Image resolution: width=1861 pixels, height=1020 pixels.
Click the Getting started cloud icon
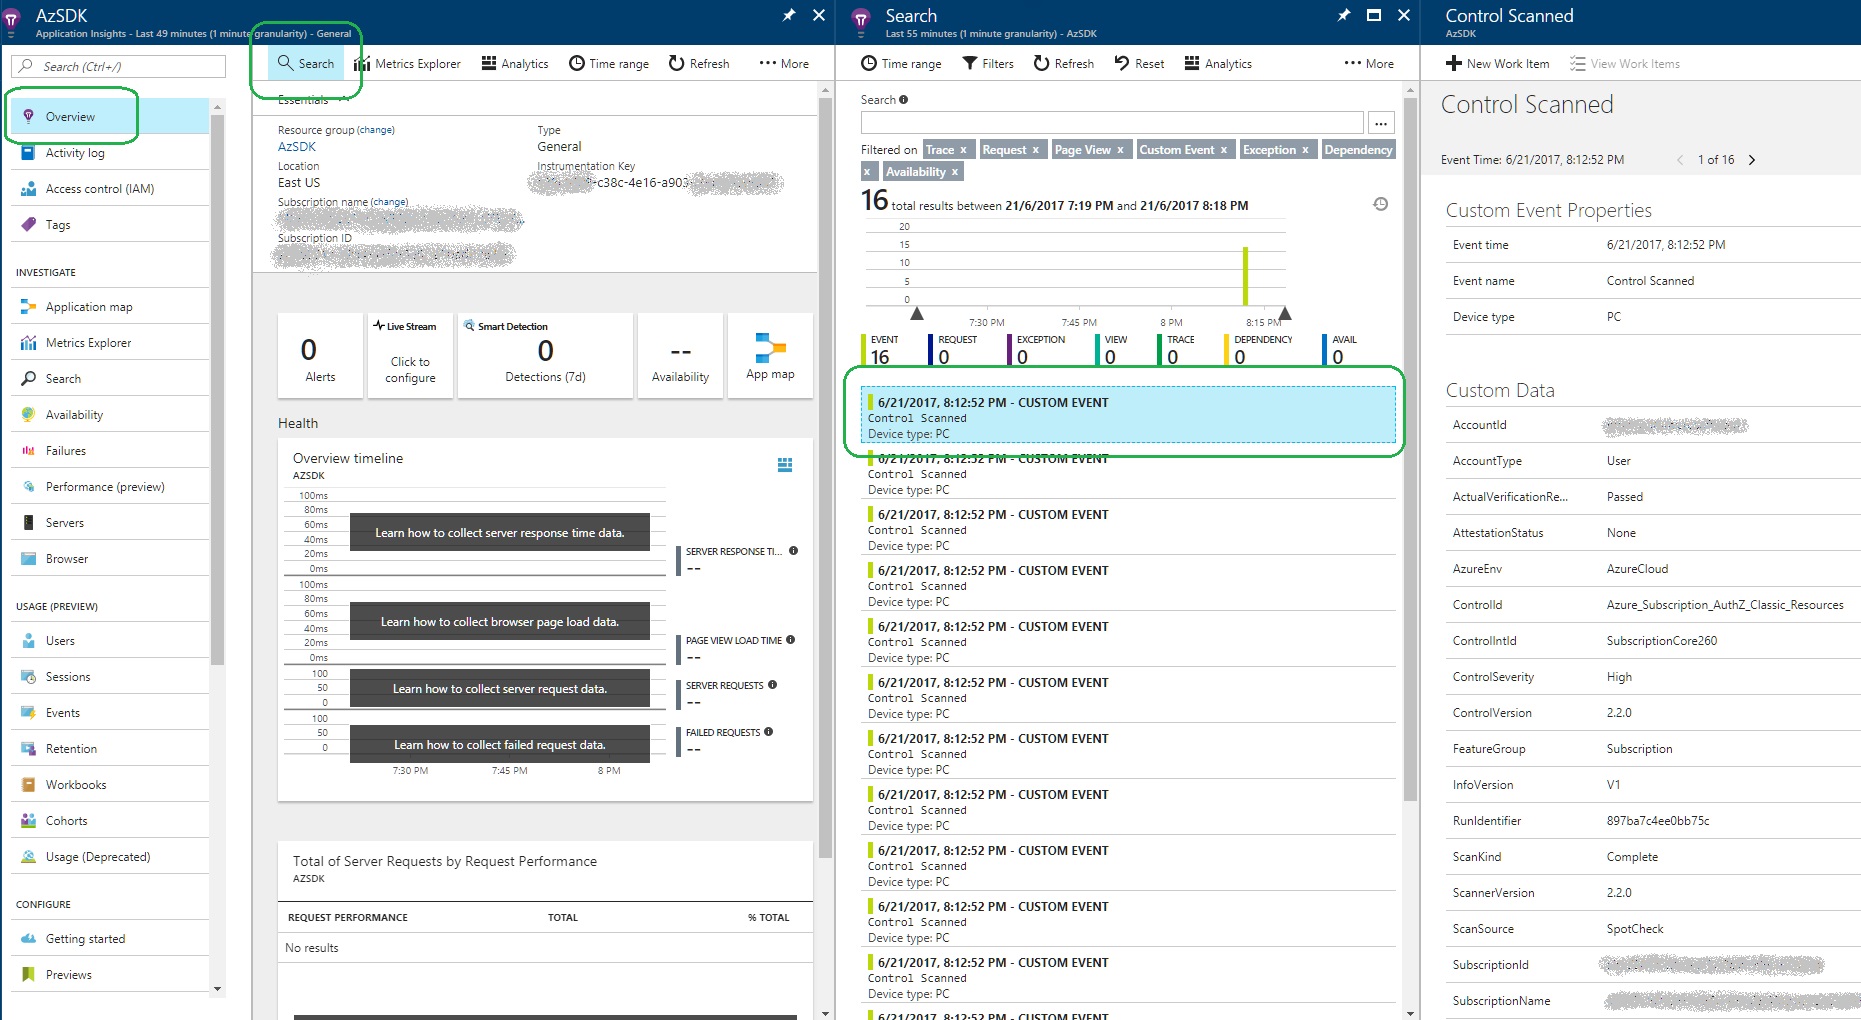tap(28, 939)
